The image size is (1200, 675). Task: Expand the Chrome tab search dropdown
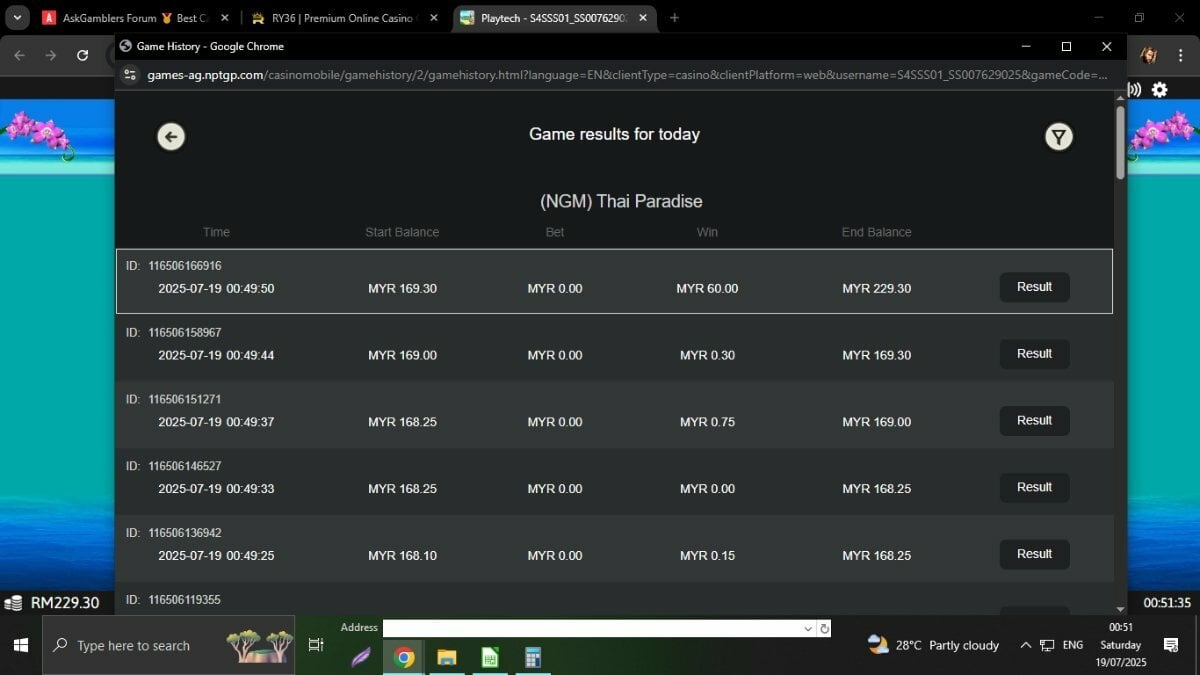coord(18,18)
